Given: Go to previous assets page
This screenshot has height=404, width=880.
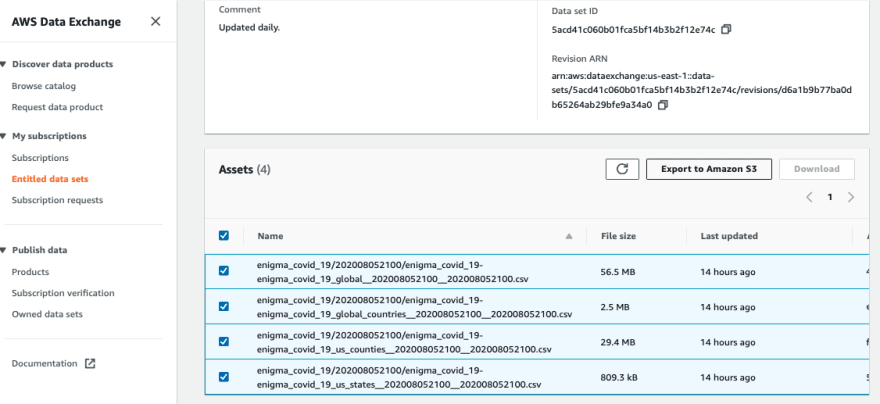Looking at the screenshot, I should [809, 197].
